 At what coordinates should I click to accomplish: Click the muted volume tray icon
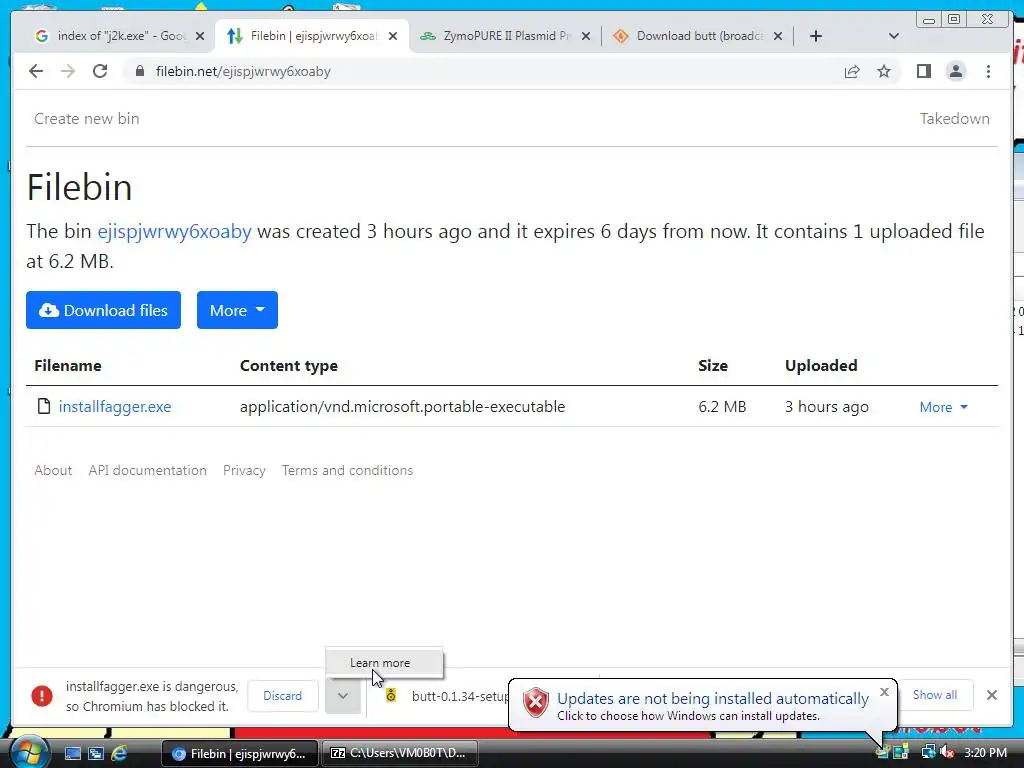click(x=947, y=753)
